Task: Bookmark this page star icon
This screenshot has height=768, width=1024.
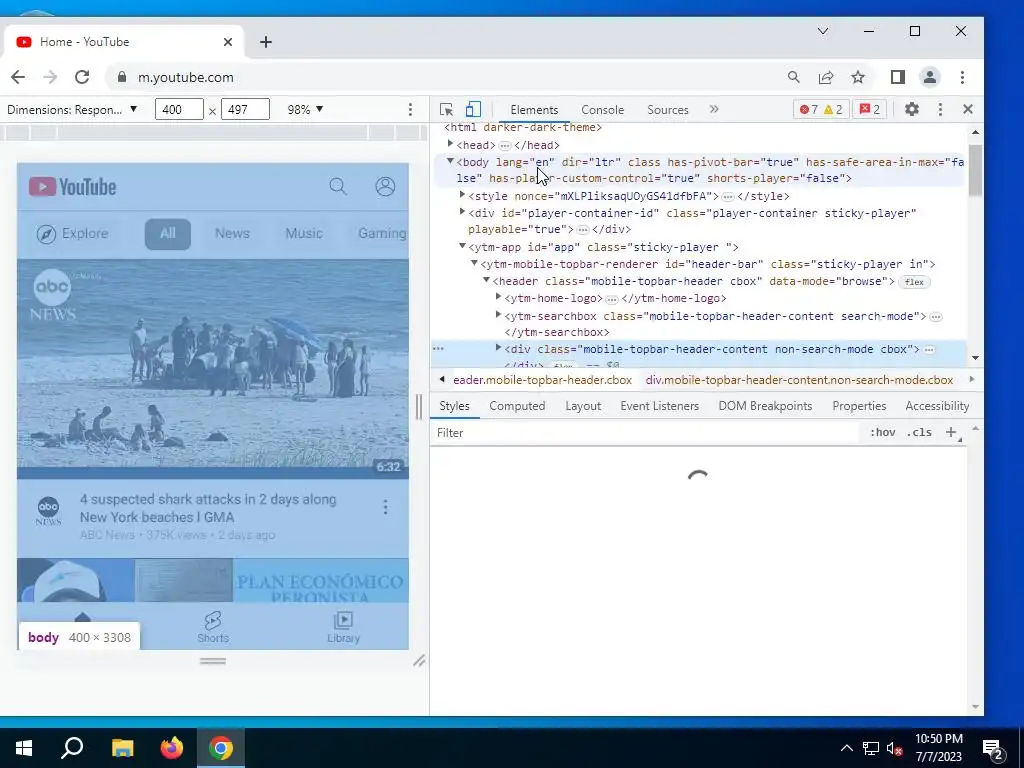Action: 858,77
